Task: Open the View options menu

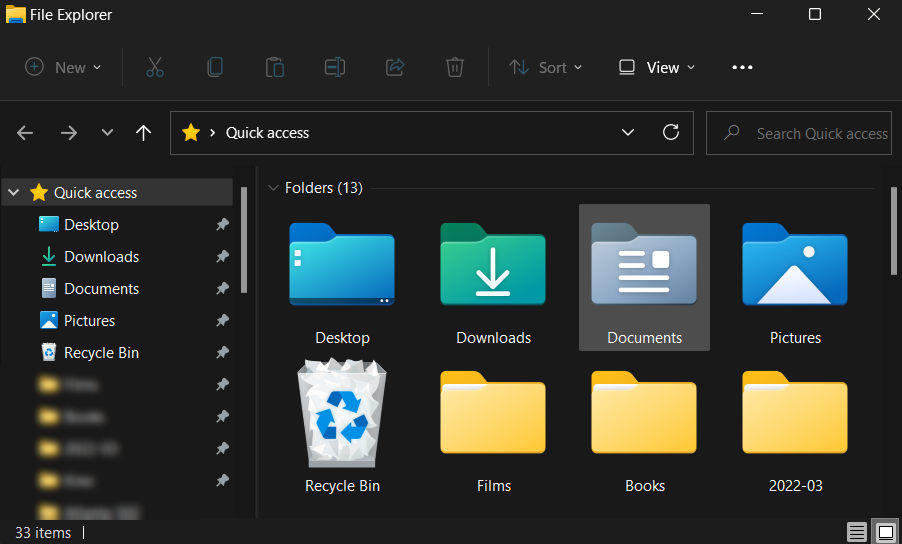Action: click(x=657, y=67)
